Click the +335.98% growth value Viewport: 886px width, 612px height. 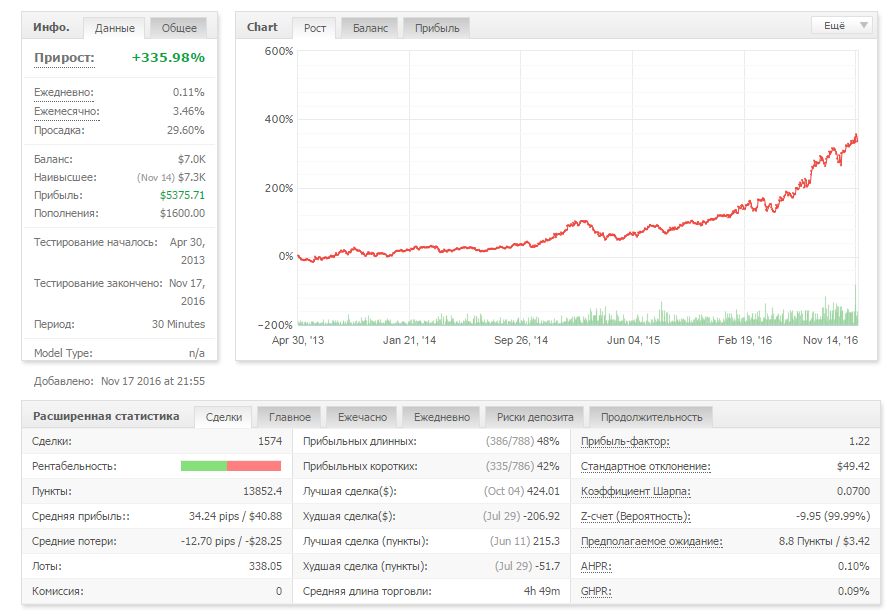click(168, 58)
